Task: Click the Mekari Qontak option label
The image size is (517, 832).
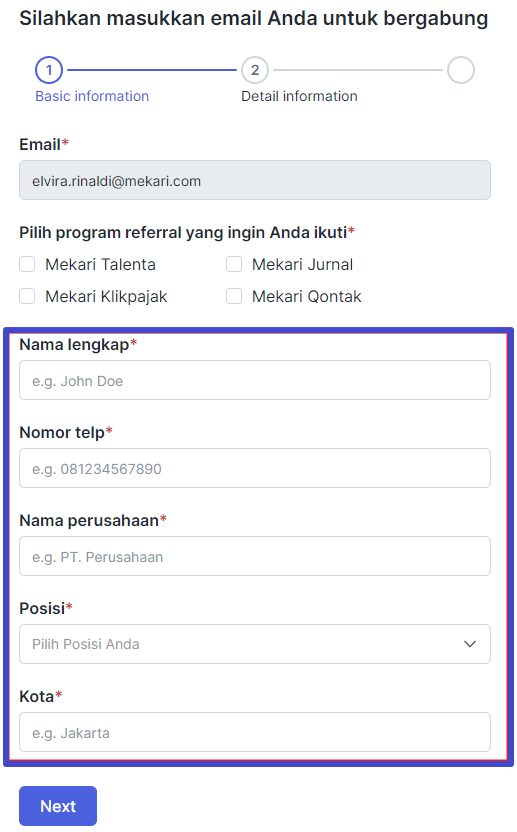Action: tap(306, 296)
